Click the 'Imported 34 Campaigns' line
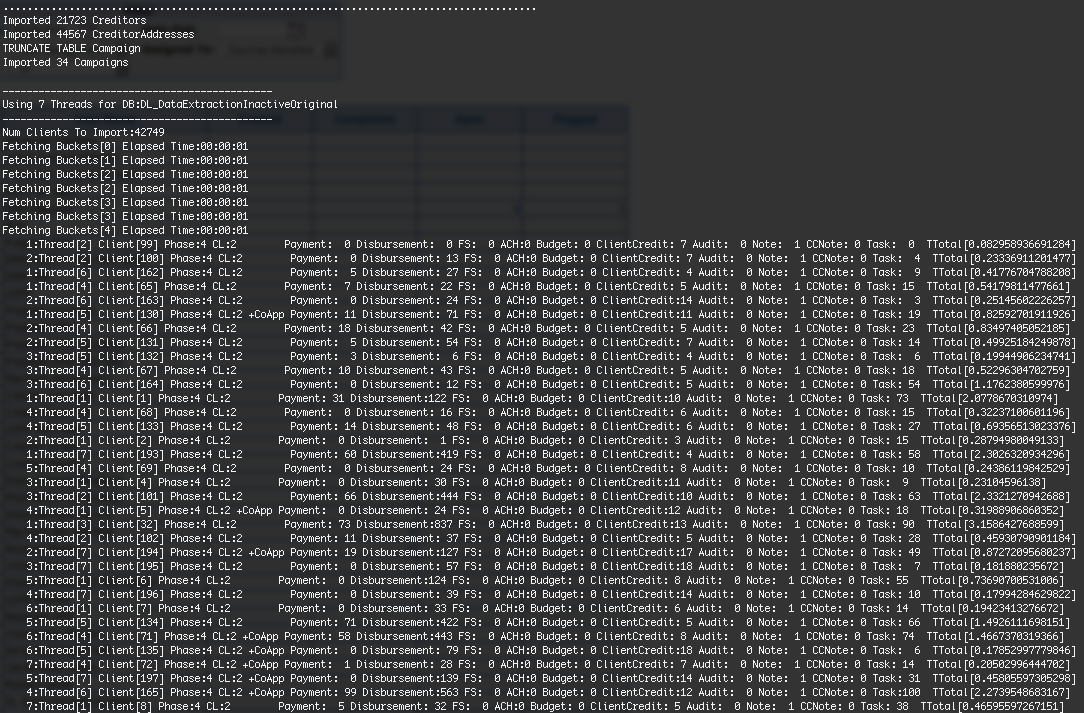 (65, 62)
